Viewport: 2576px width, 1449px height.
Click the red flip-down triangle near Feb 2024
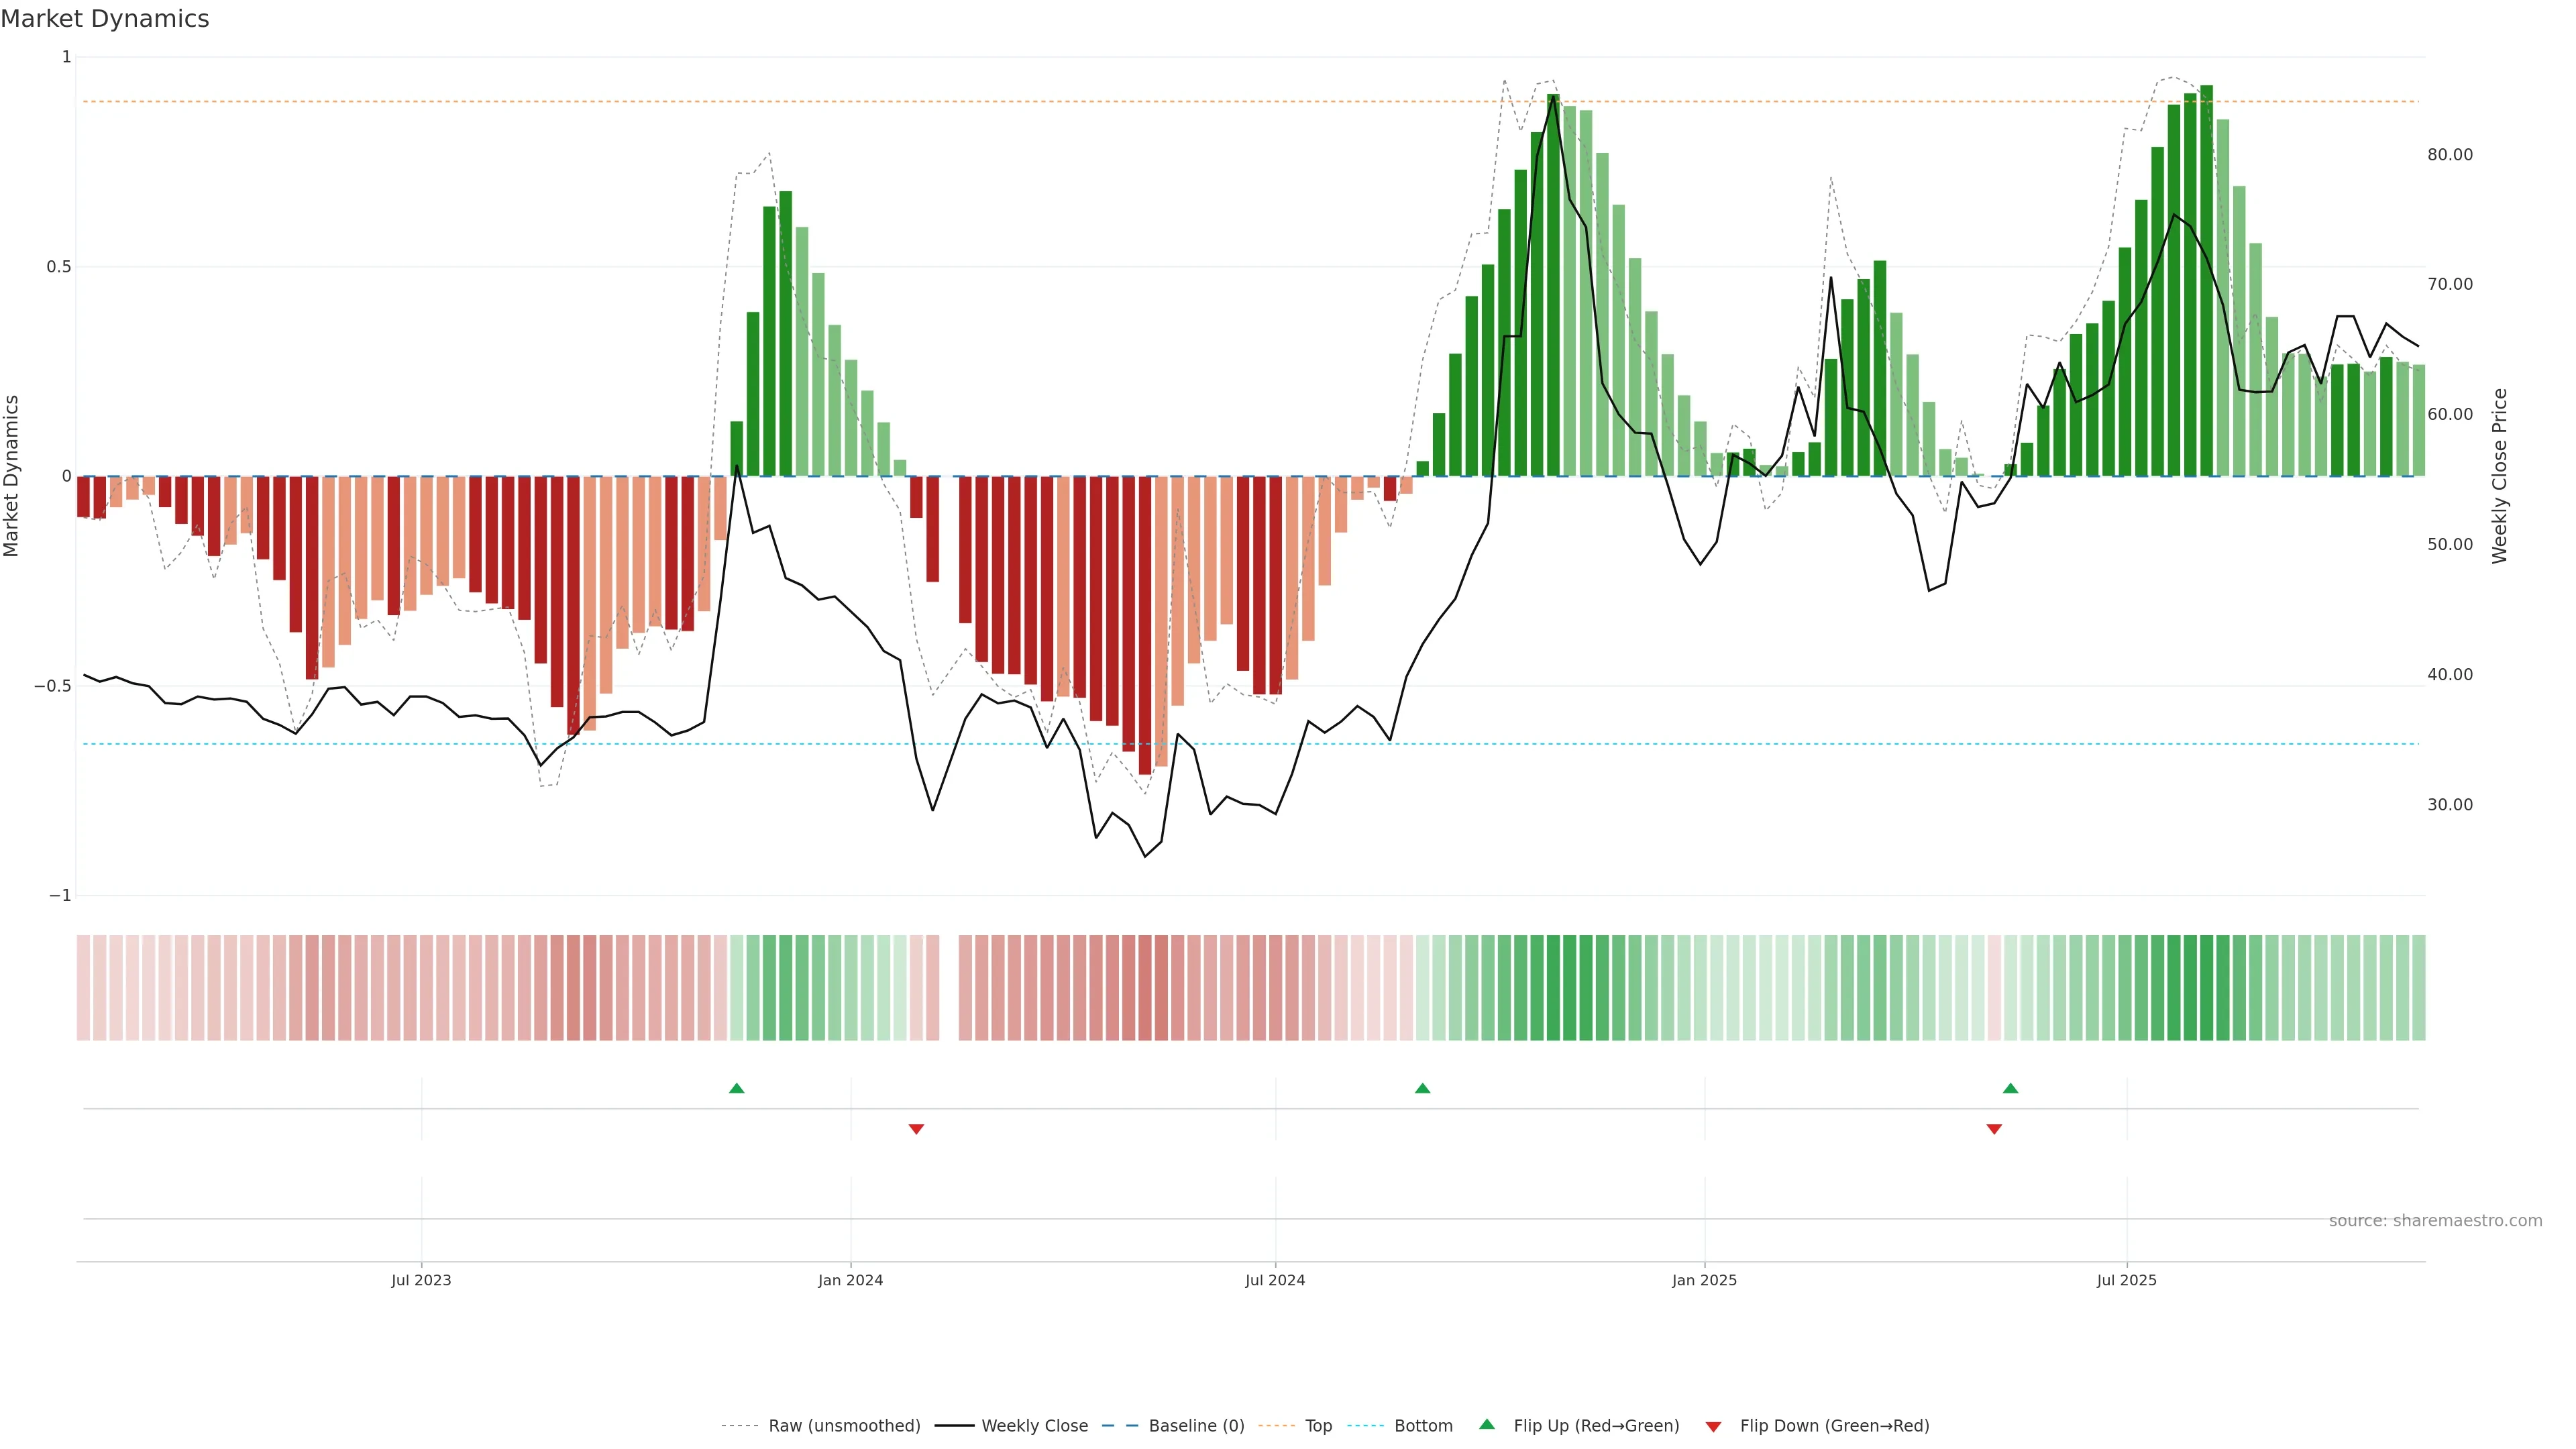point(916,1129)
